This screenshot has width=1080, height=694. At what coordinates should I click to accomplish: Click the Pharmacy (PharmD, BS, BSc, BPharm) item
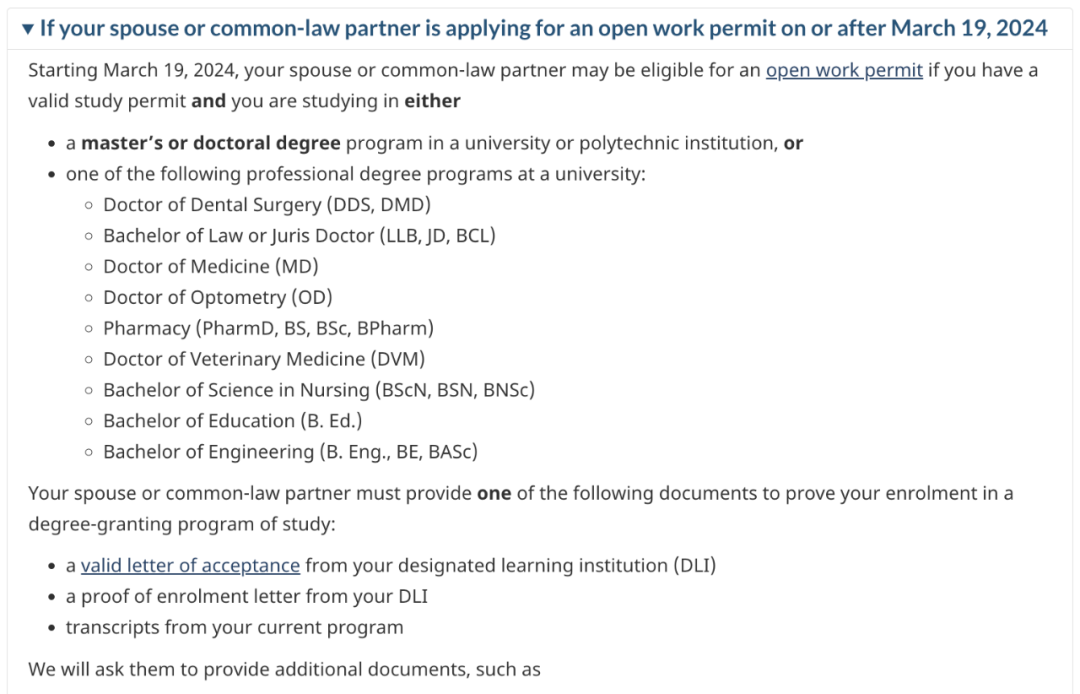coord(269,328)
